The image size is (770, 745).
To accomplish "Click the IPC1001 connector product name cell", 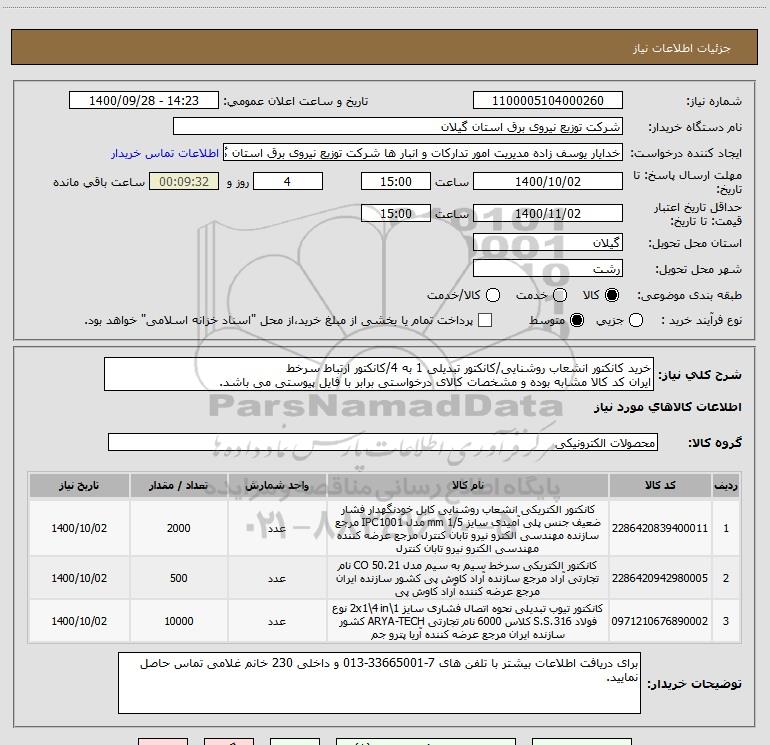I will (468, 528).
